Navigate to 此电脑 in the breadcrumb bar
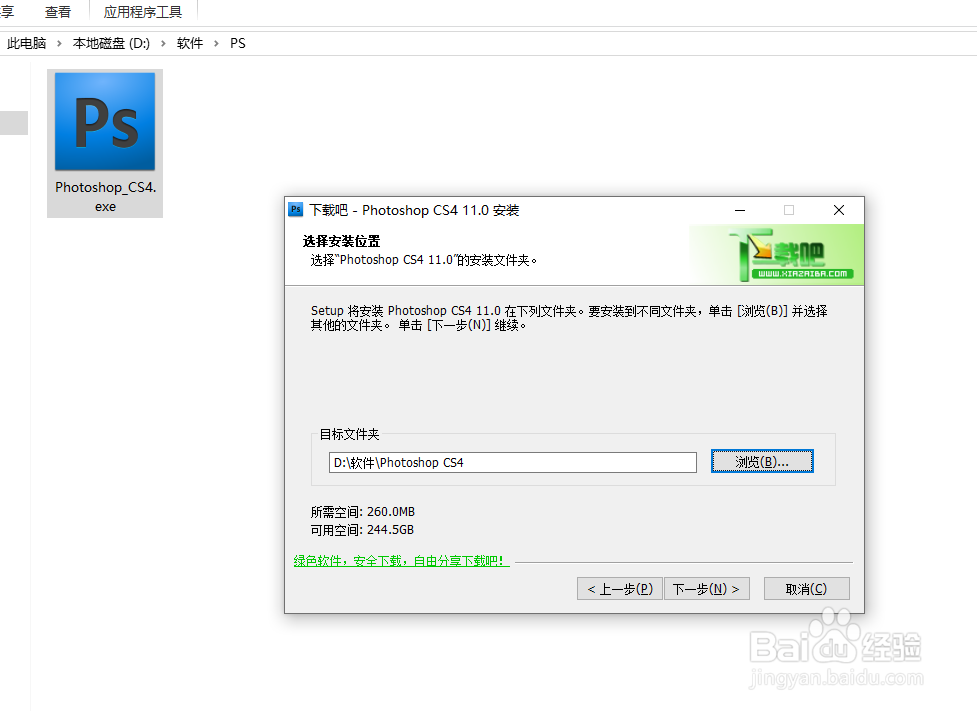 pos(26,43)
